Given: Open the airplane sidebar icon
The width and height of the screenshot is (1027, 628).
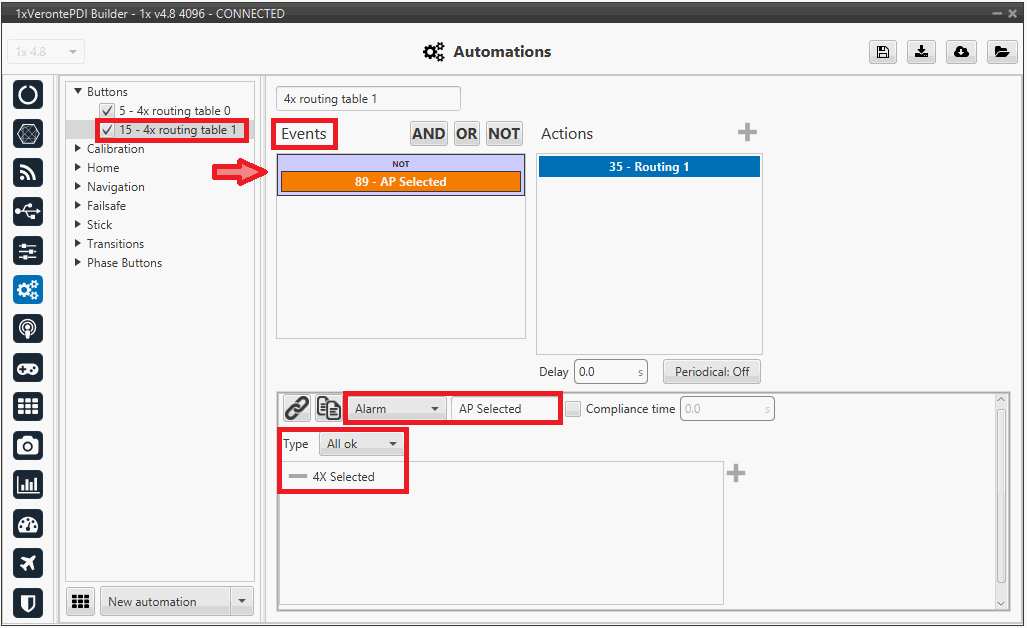Looking at the screenshot, I should 28,563.
